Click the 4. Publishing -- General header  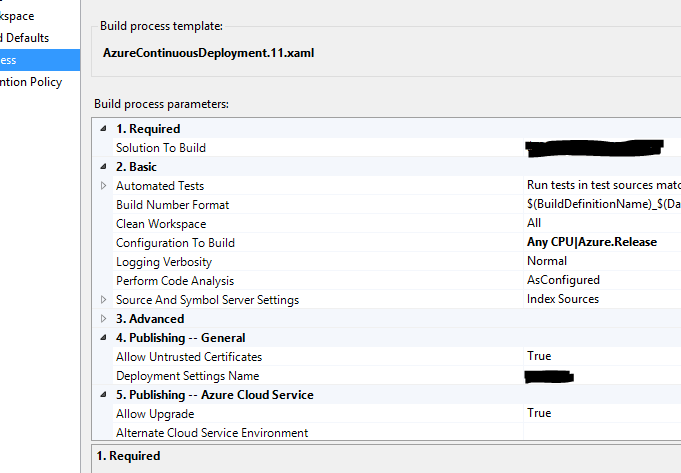click(181, 337)
